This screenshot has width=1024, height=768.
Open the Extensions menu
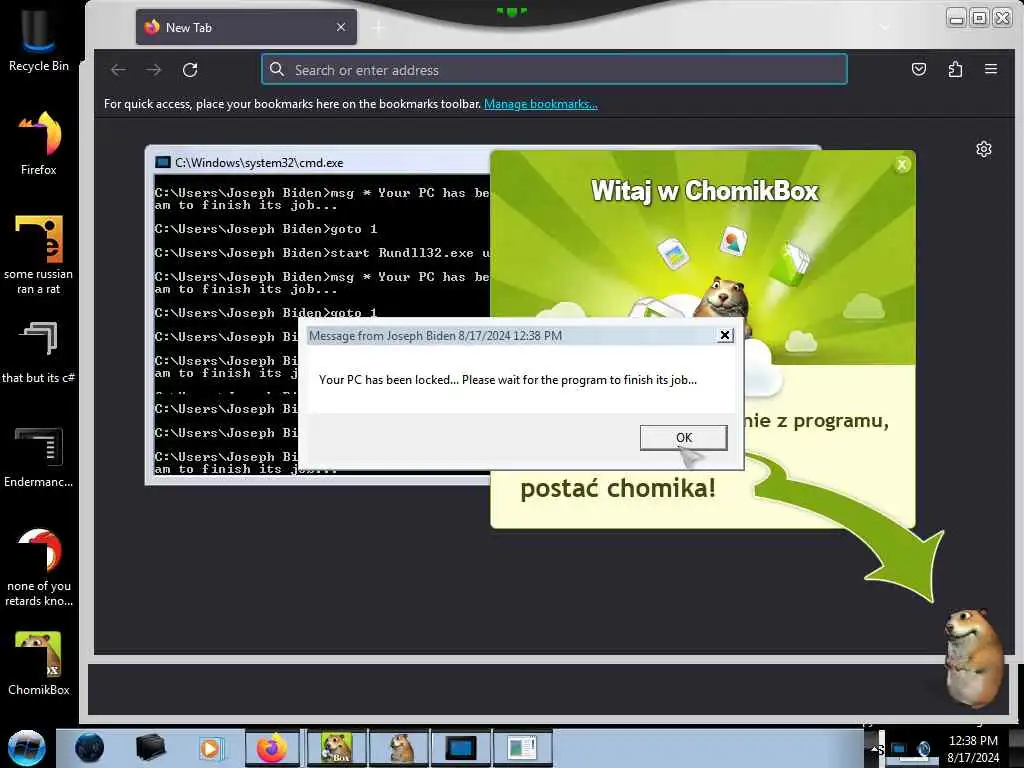[x=955, y=69]
